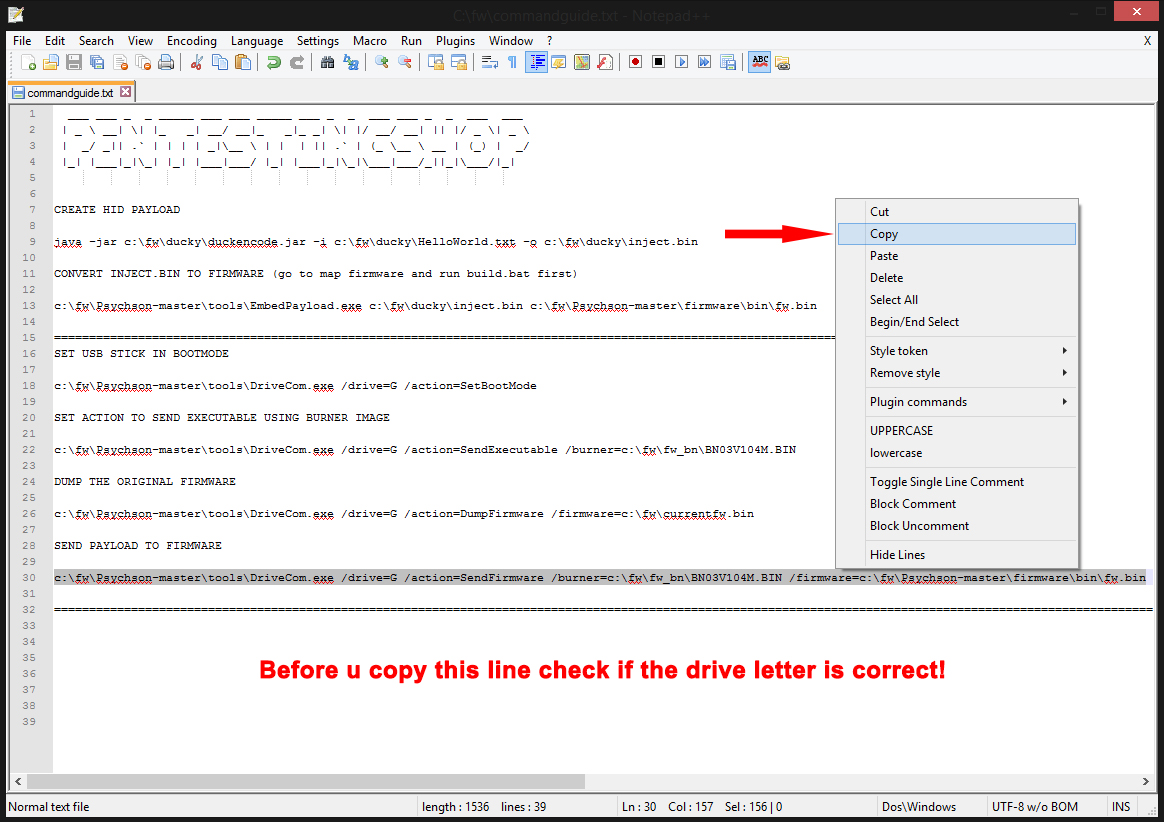Close commandguide.txt tab with red X
The image size is (1164, 822).
125,92
